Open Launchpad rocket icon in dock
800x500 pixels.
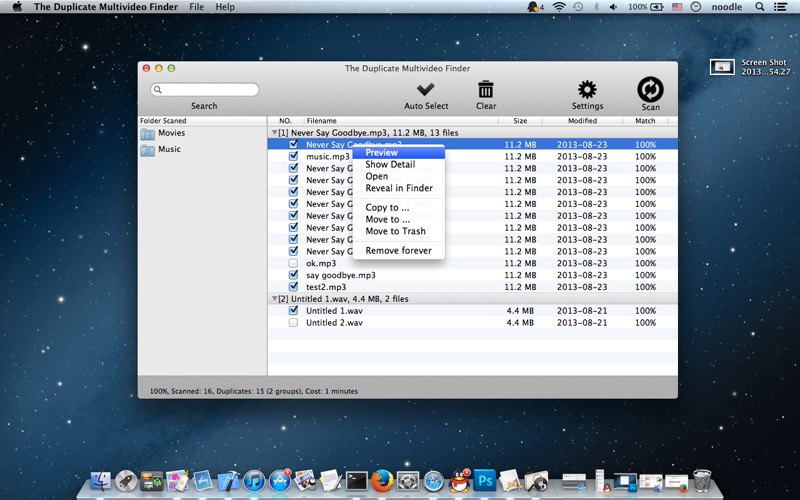126,481
